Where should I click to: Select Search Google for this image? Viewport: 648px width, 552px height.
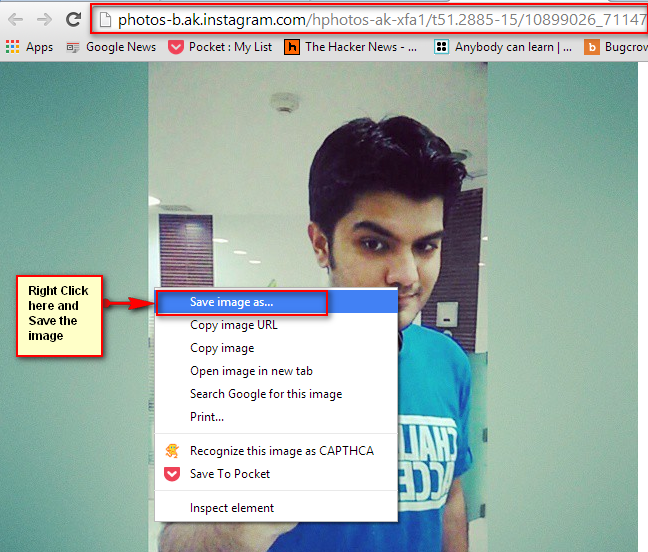[276, 394]
